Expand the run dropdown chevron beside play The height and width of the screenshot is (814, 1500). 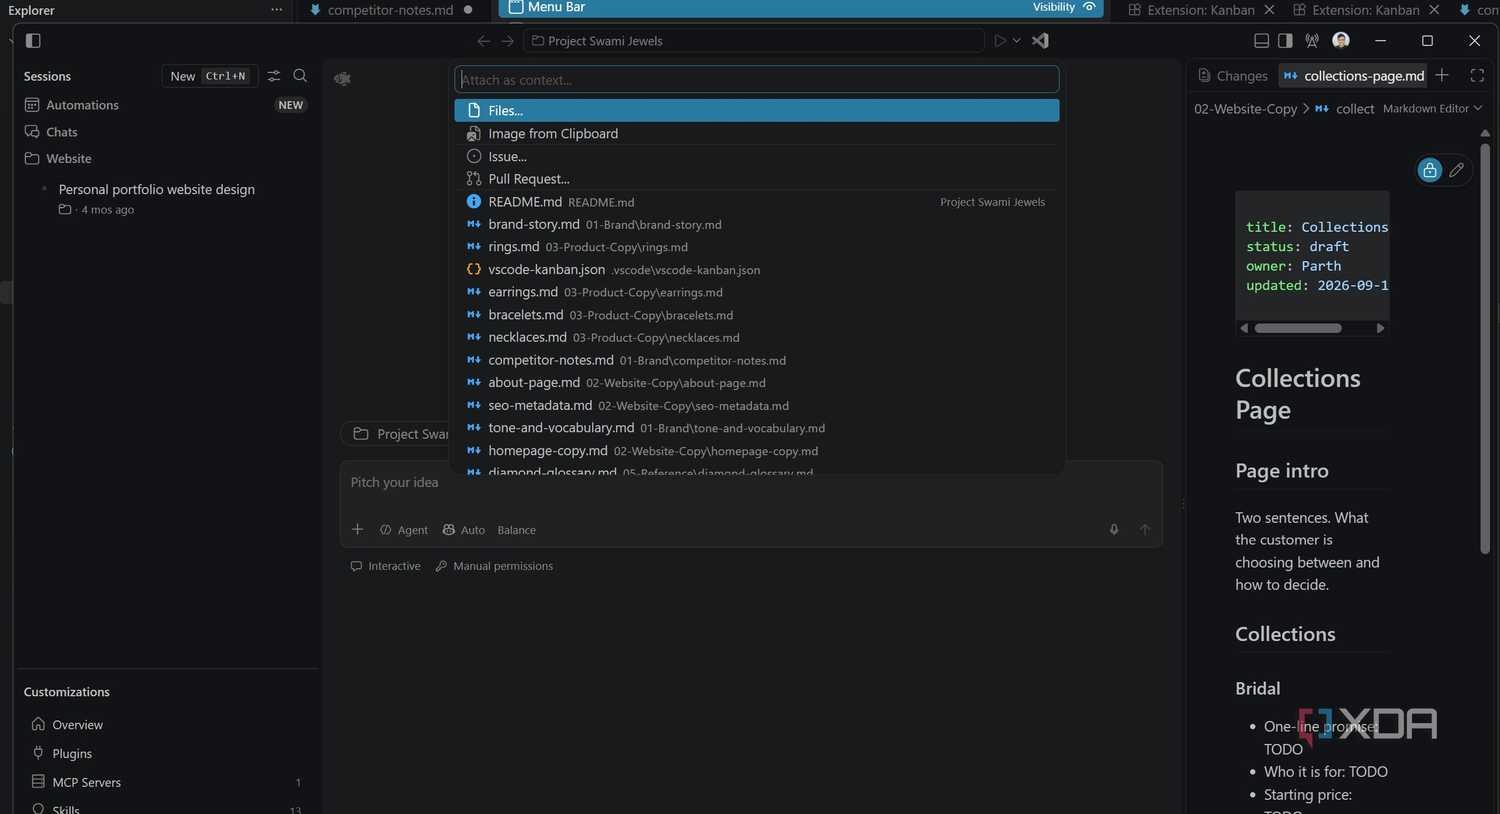[1016, 41]
